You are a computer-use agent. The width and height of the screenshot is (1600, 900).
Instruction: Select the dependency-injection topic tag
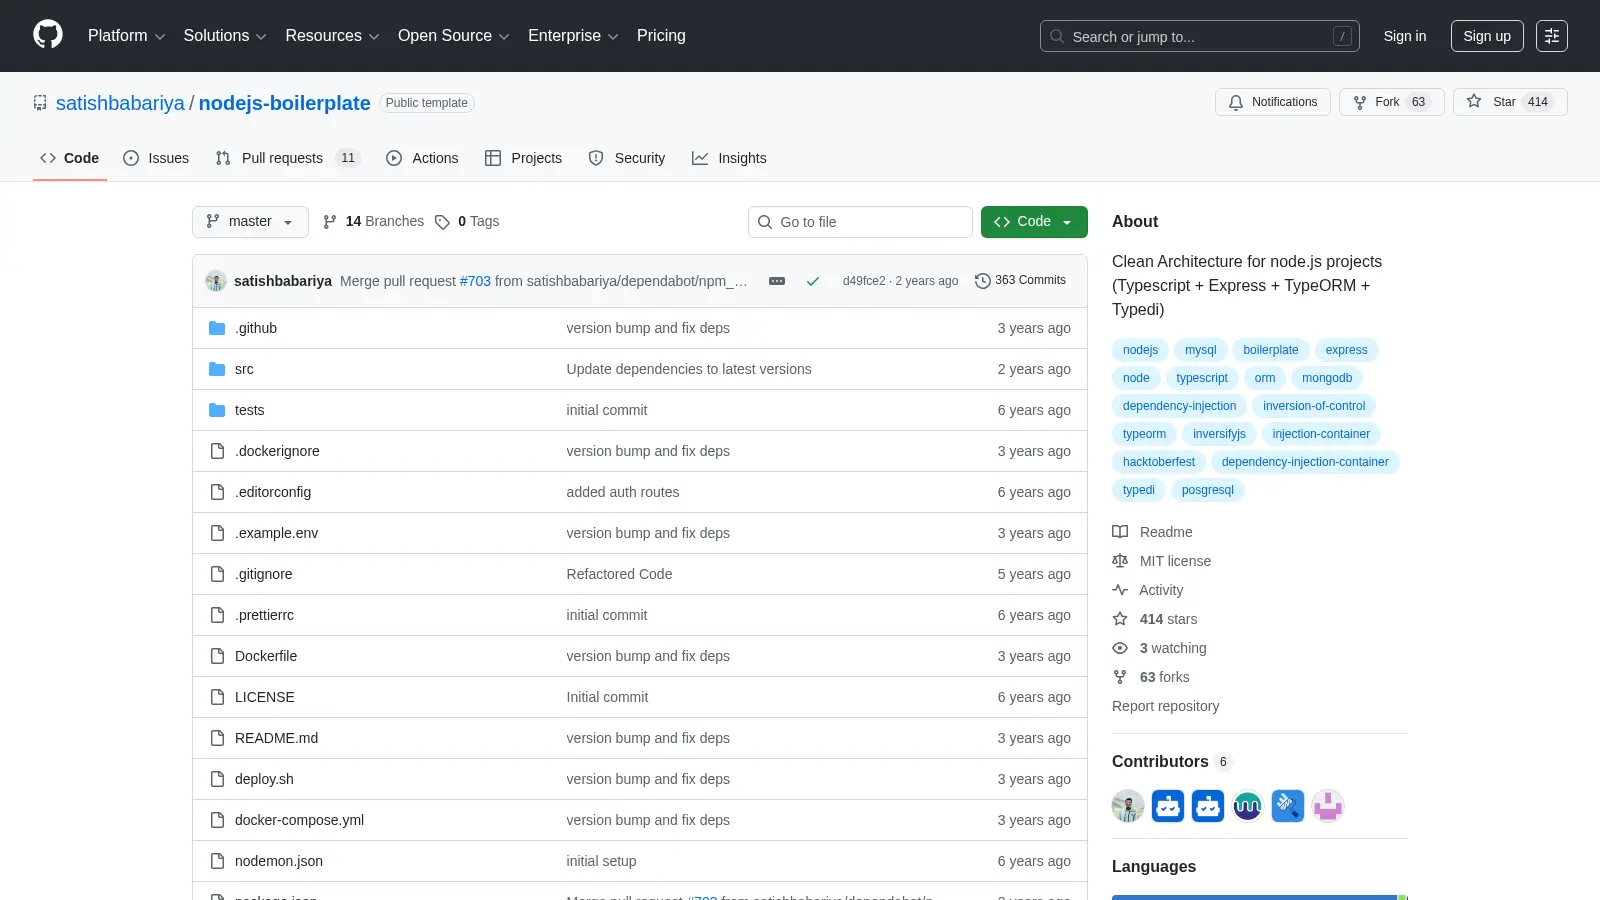(1179, 406)
